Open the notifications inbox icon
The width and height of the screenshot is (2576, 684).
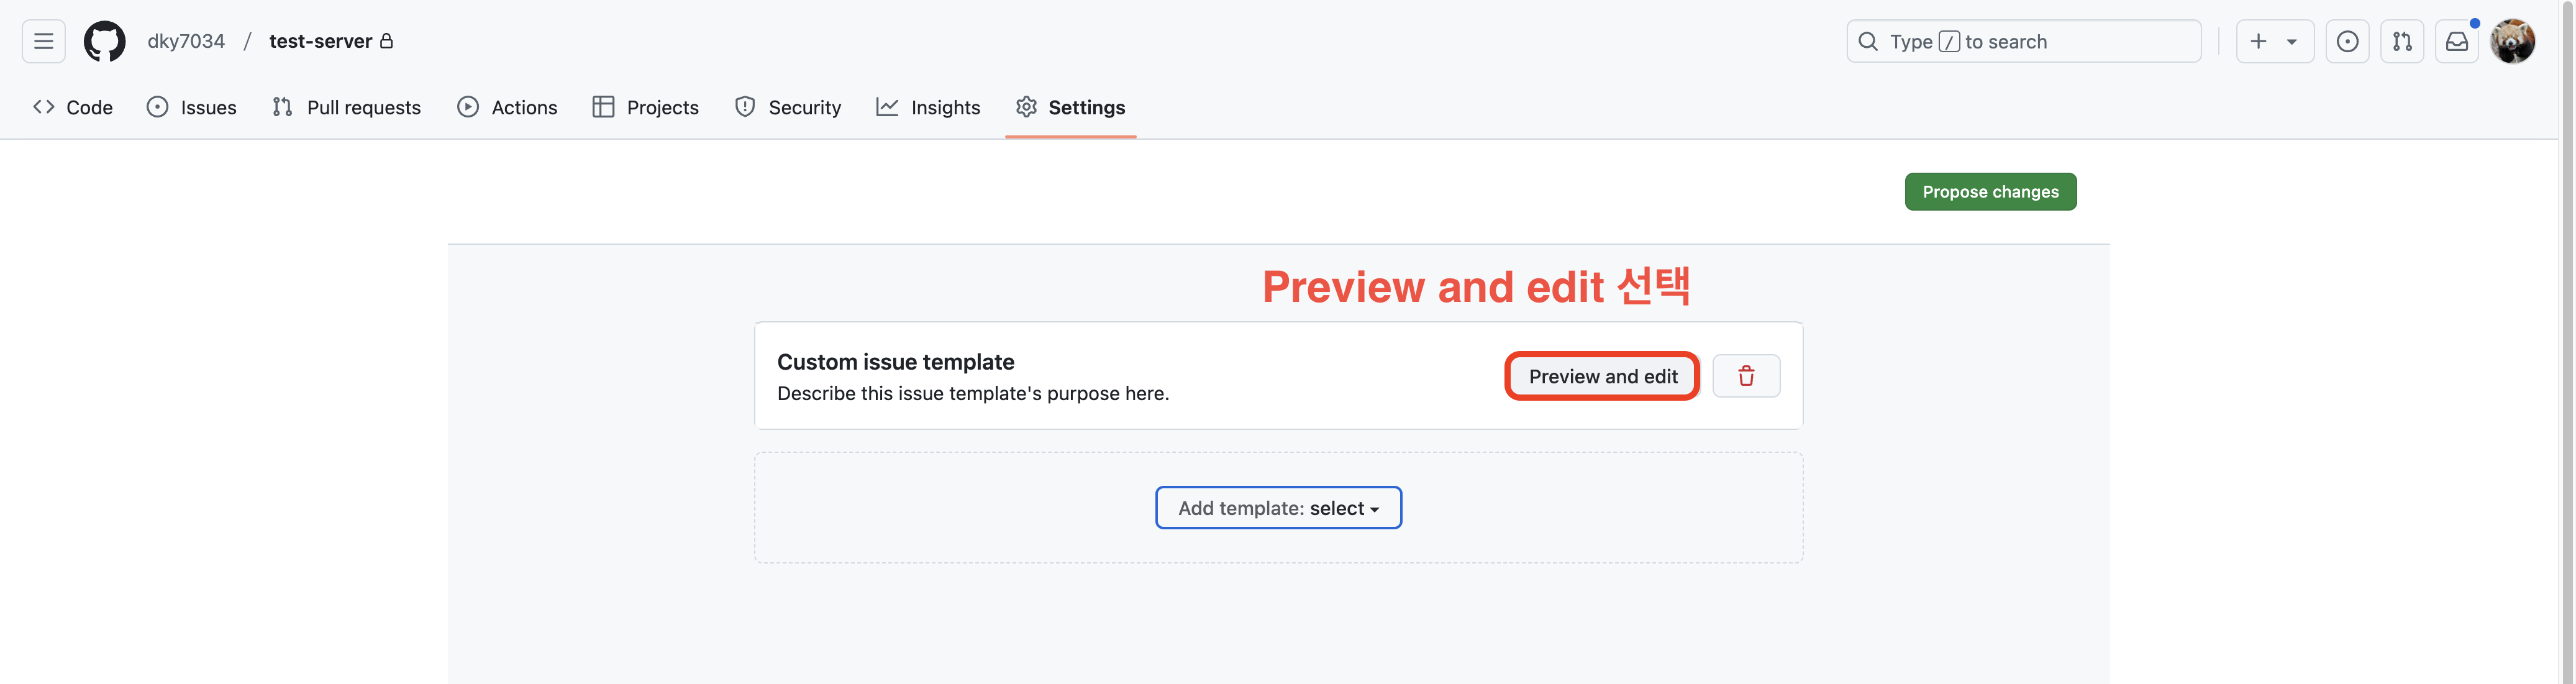pyautogui.click(x=2456, y=41)
